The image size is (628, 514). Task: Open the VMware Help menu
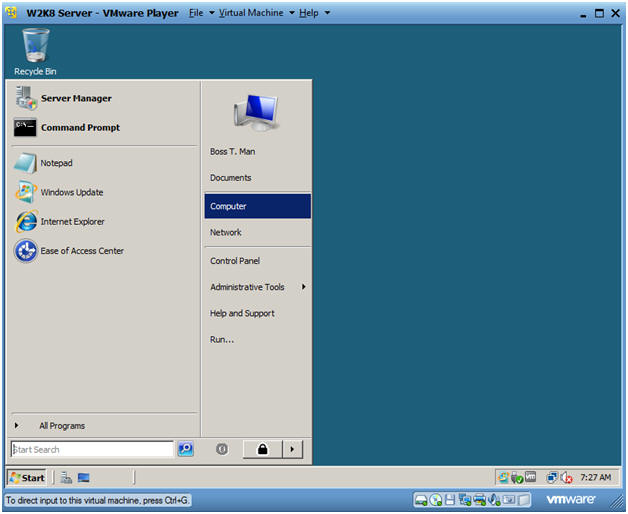308,13
